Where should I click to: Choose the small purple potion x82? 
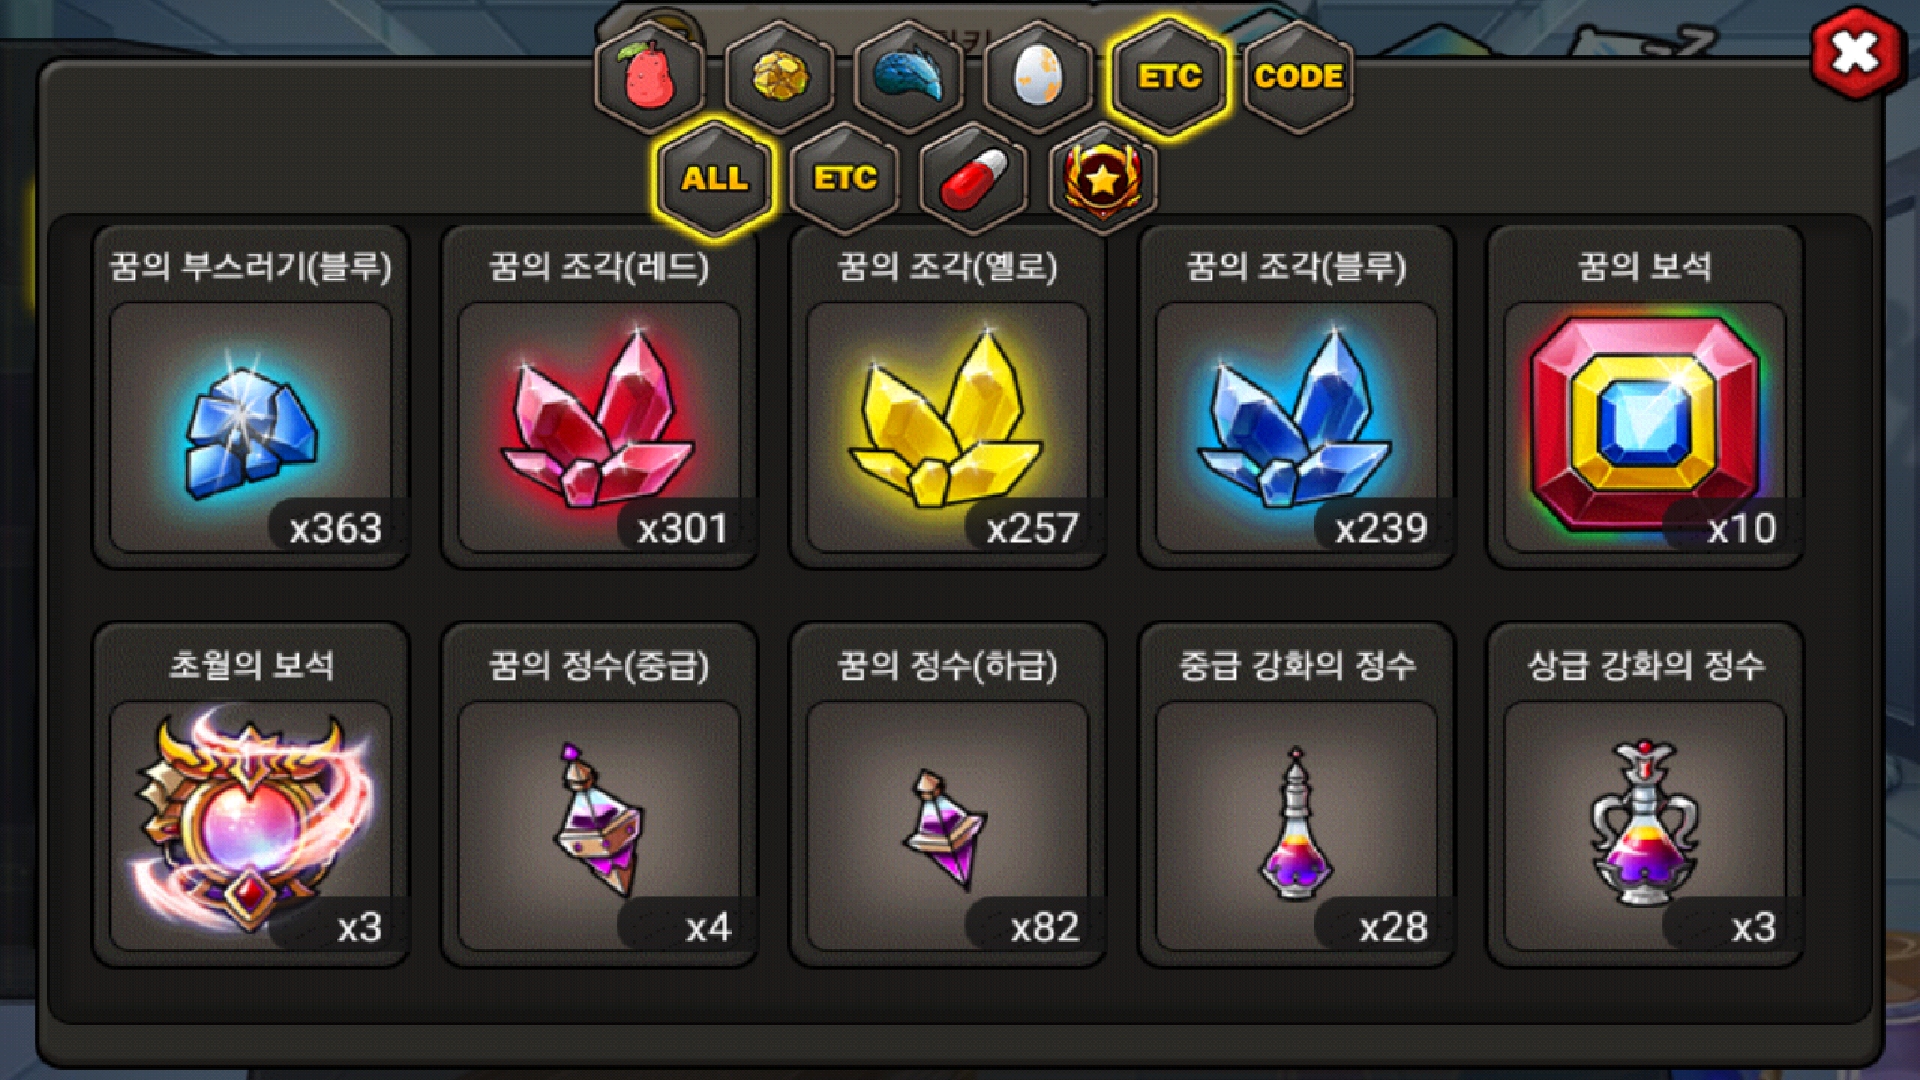tap(948, 795)
